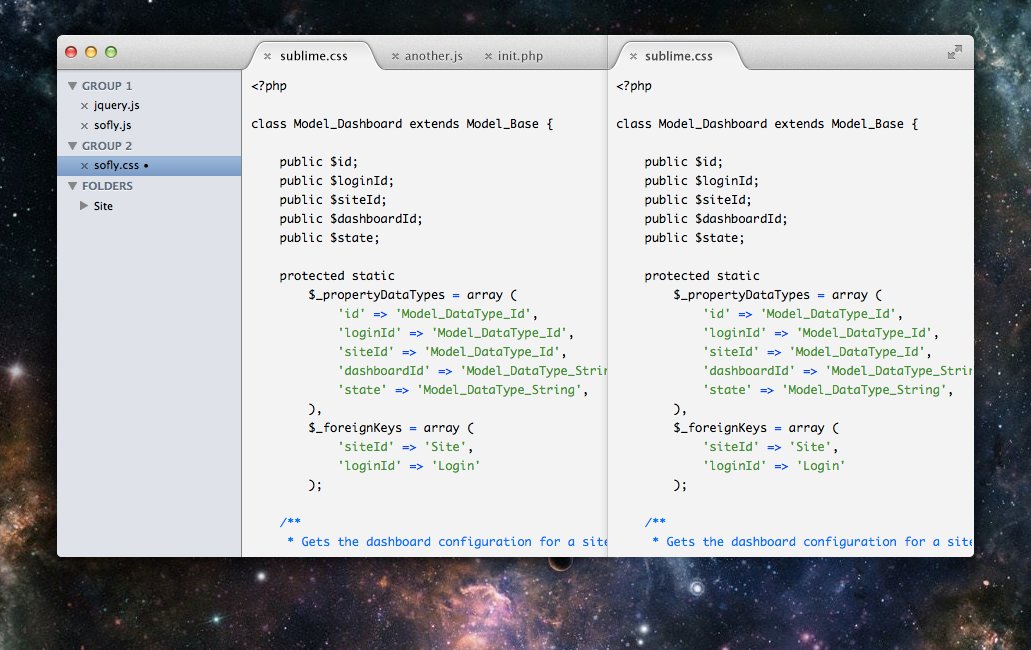Collapse the GROUP 1 section

(x=72, y=86)
